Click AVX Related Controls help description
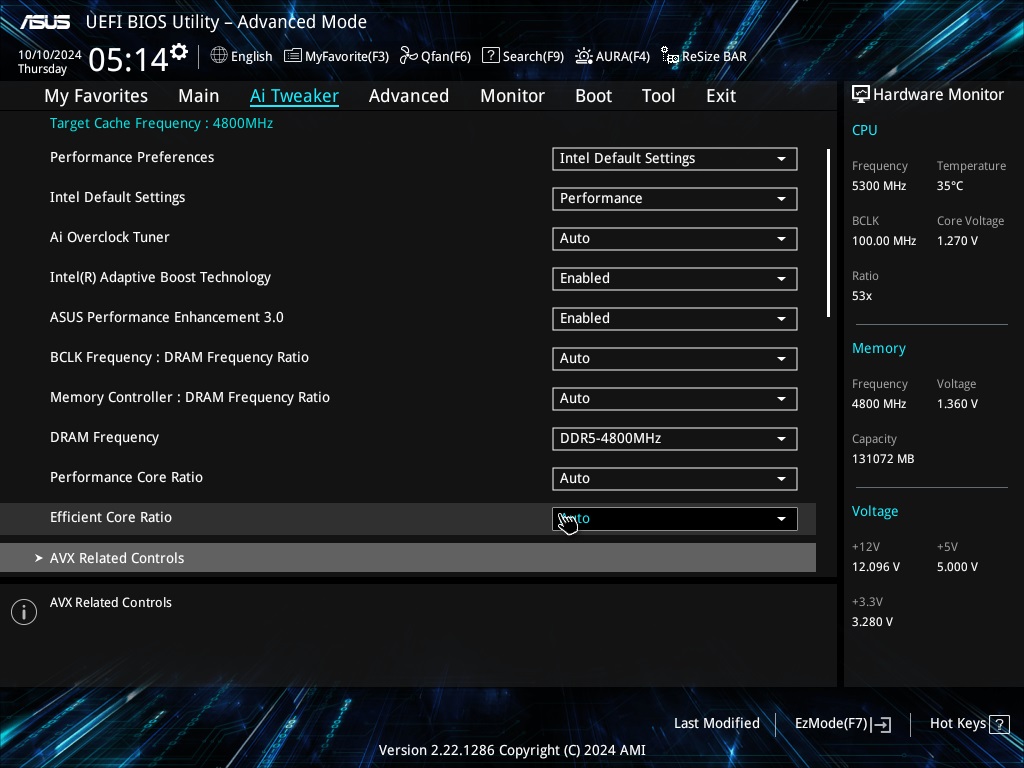 click(x=111, y=602)
